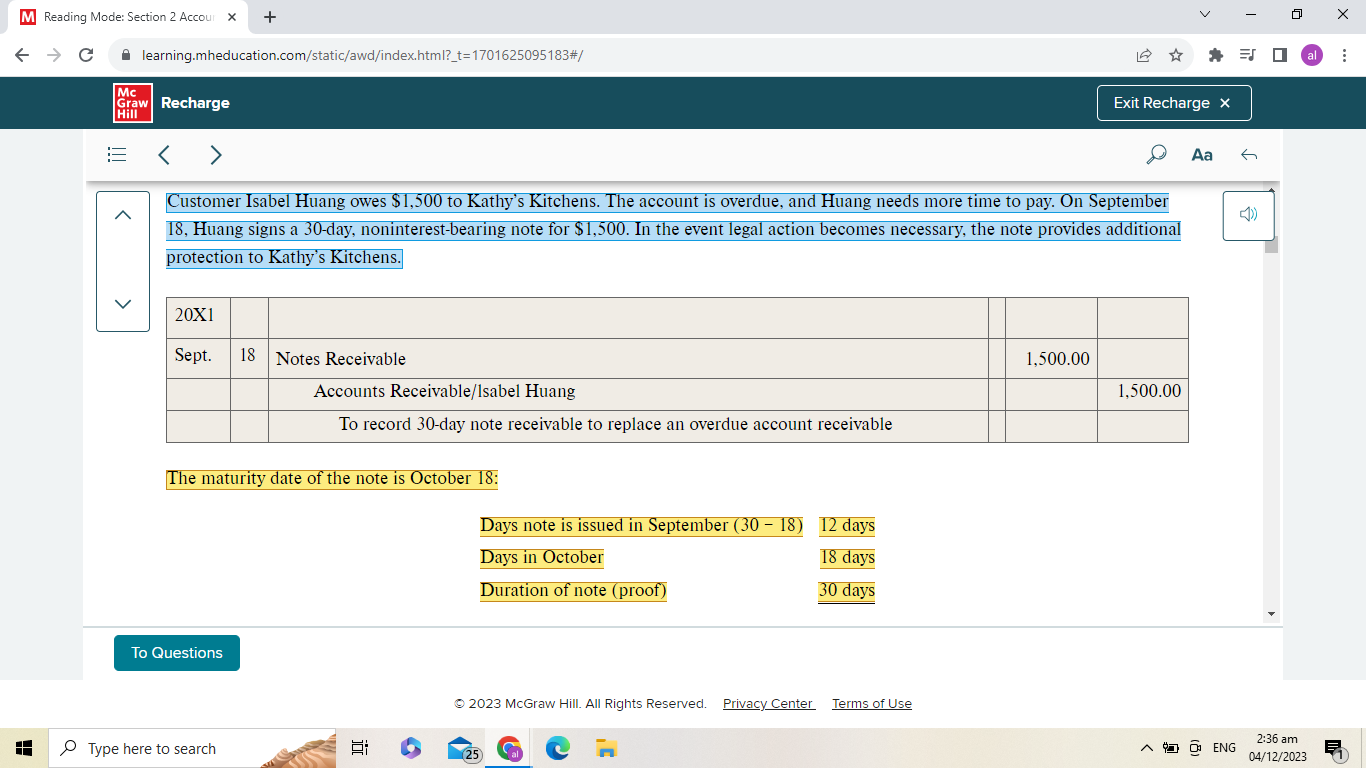Exit Recharge mode
The width and height of the screenshot is (1366, 768).
pos(1173,103)
